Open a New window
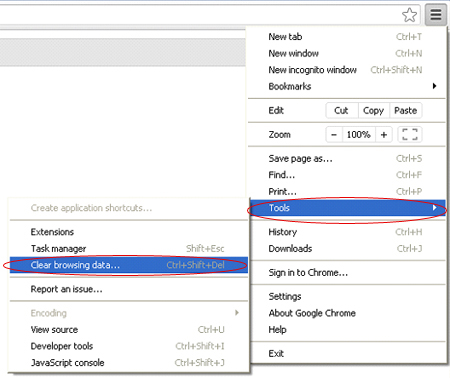This screenshot has height=378, width=450. tap(347, 53)
